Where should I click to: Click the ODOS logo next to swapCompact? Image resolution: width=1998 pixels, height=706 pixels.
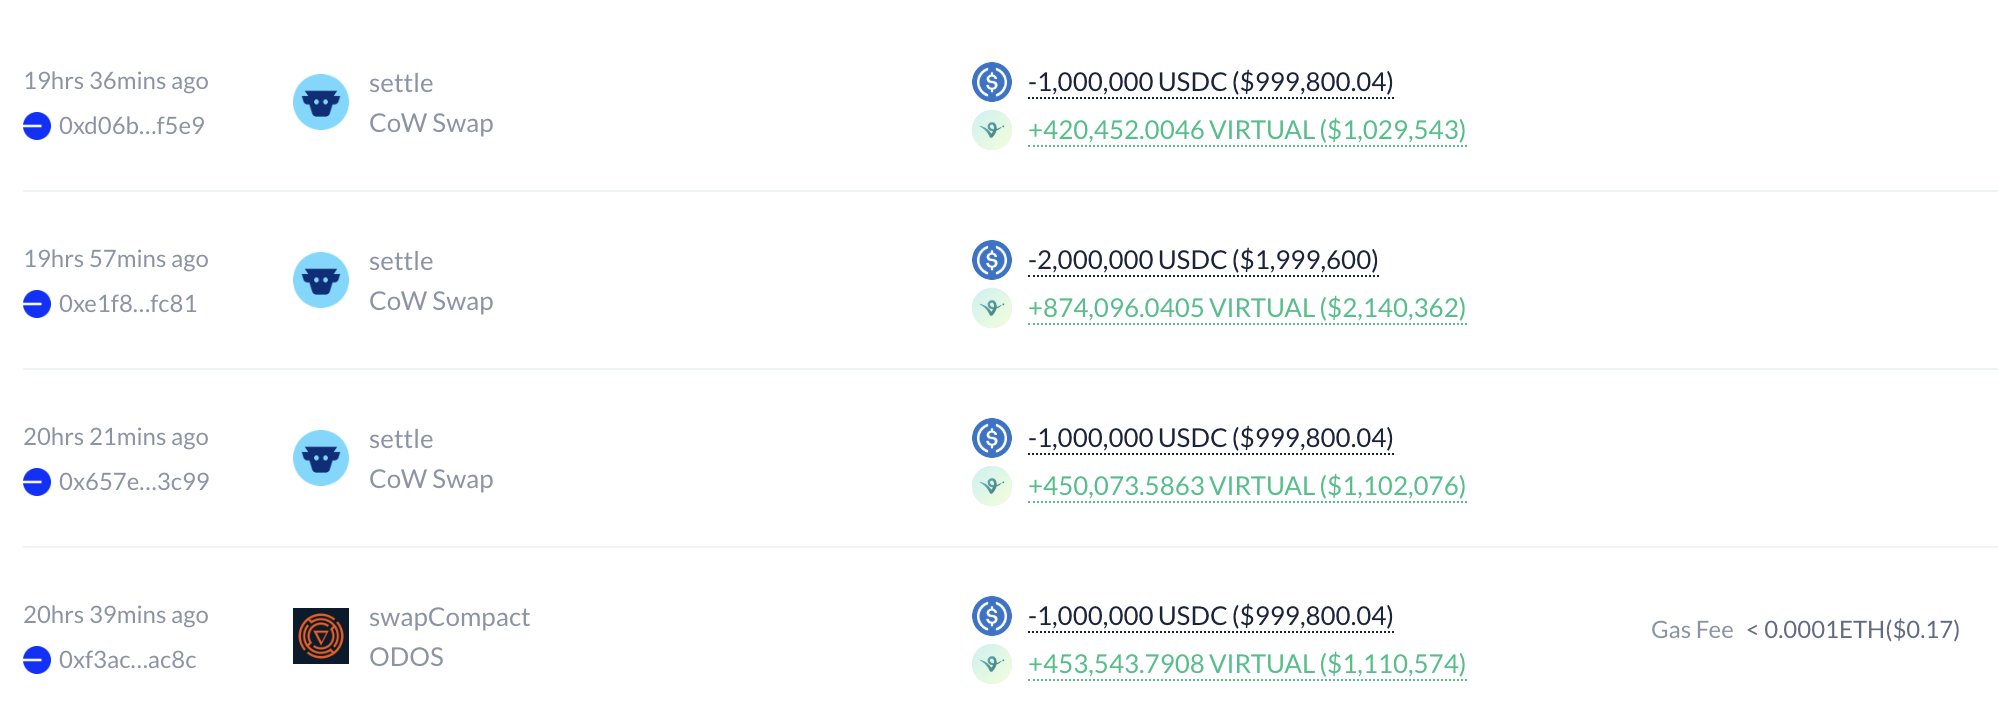[x=320, y=636]
